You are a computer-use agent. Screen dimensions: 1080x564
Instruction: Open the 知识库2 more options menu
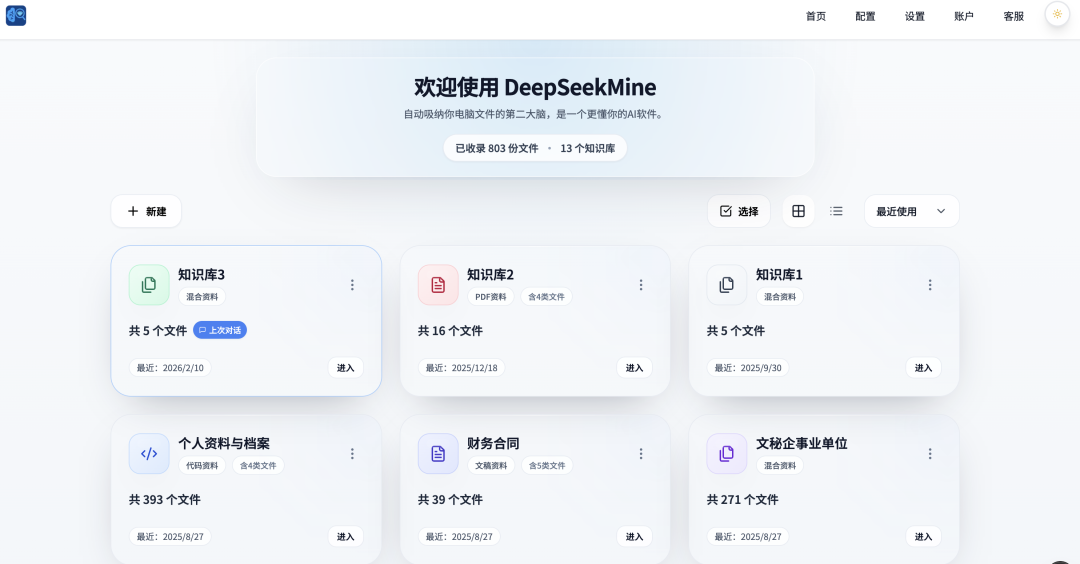coord(641,285)
